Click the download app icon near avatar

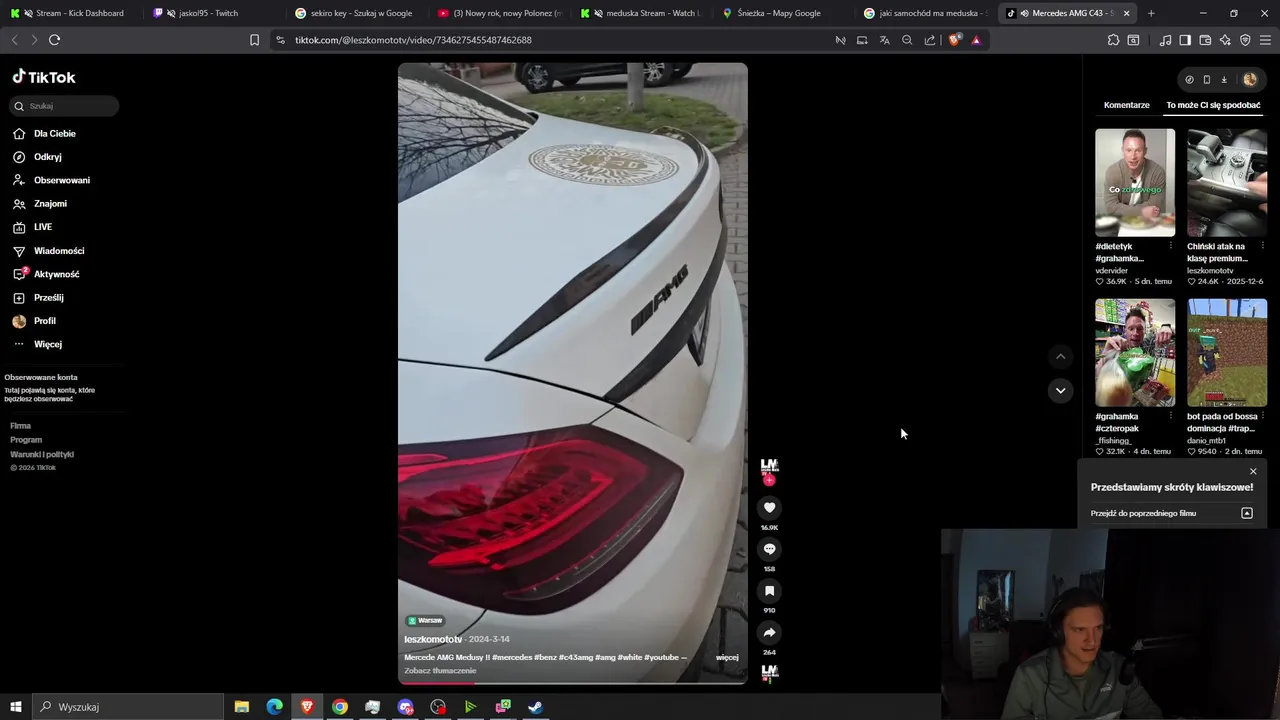tap(1224, 80)
